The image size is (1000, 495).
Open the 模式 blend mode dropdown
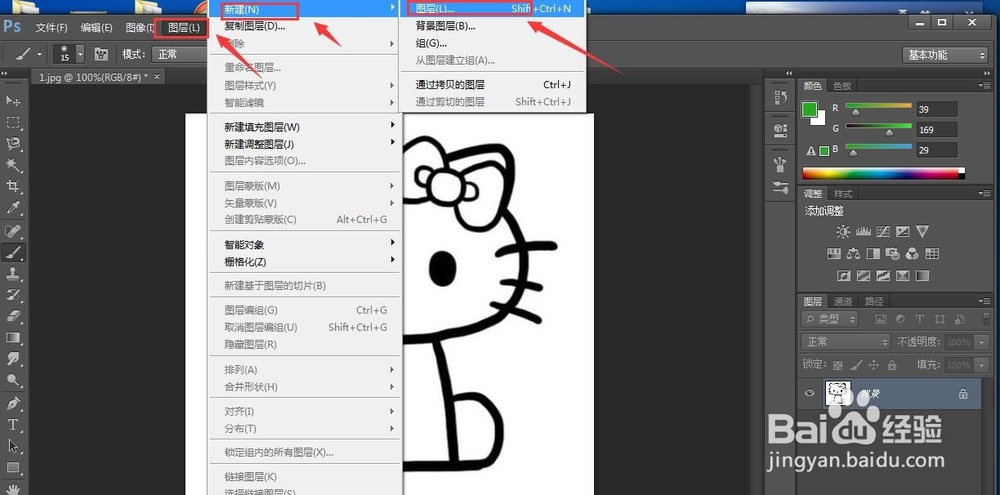point(179,54)
